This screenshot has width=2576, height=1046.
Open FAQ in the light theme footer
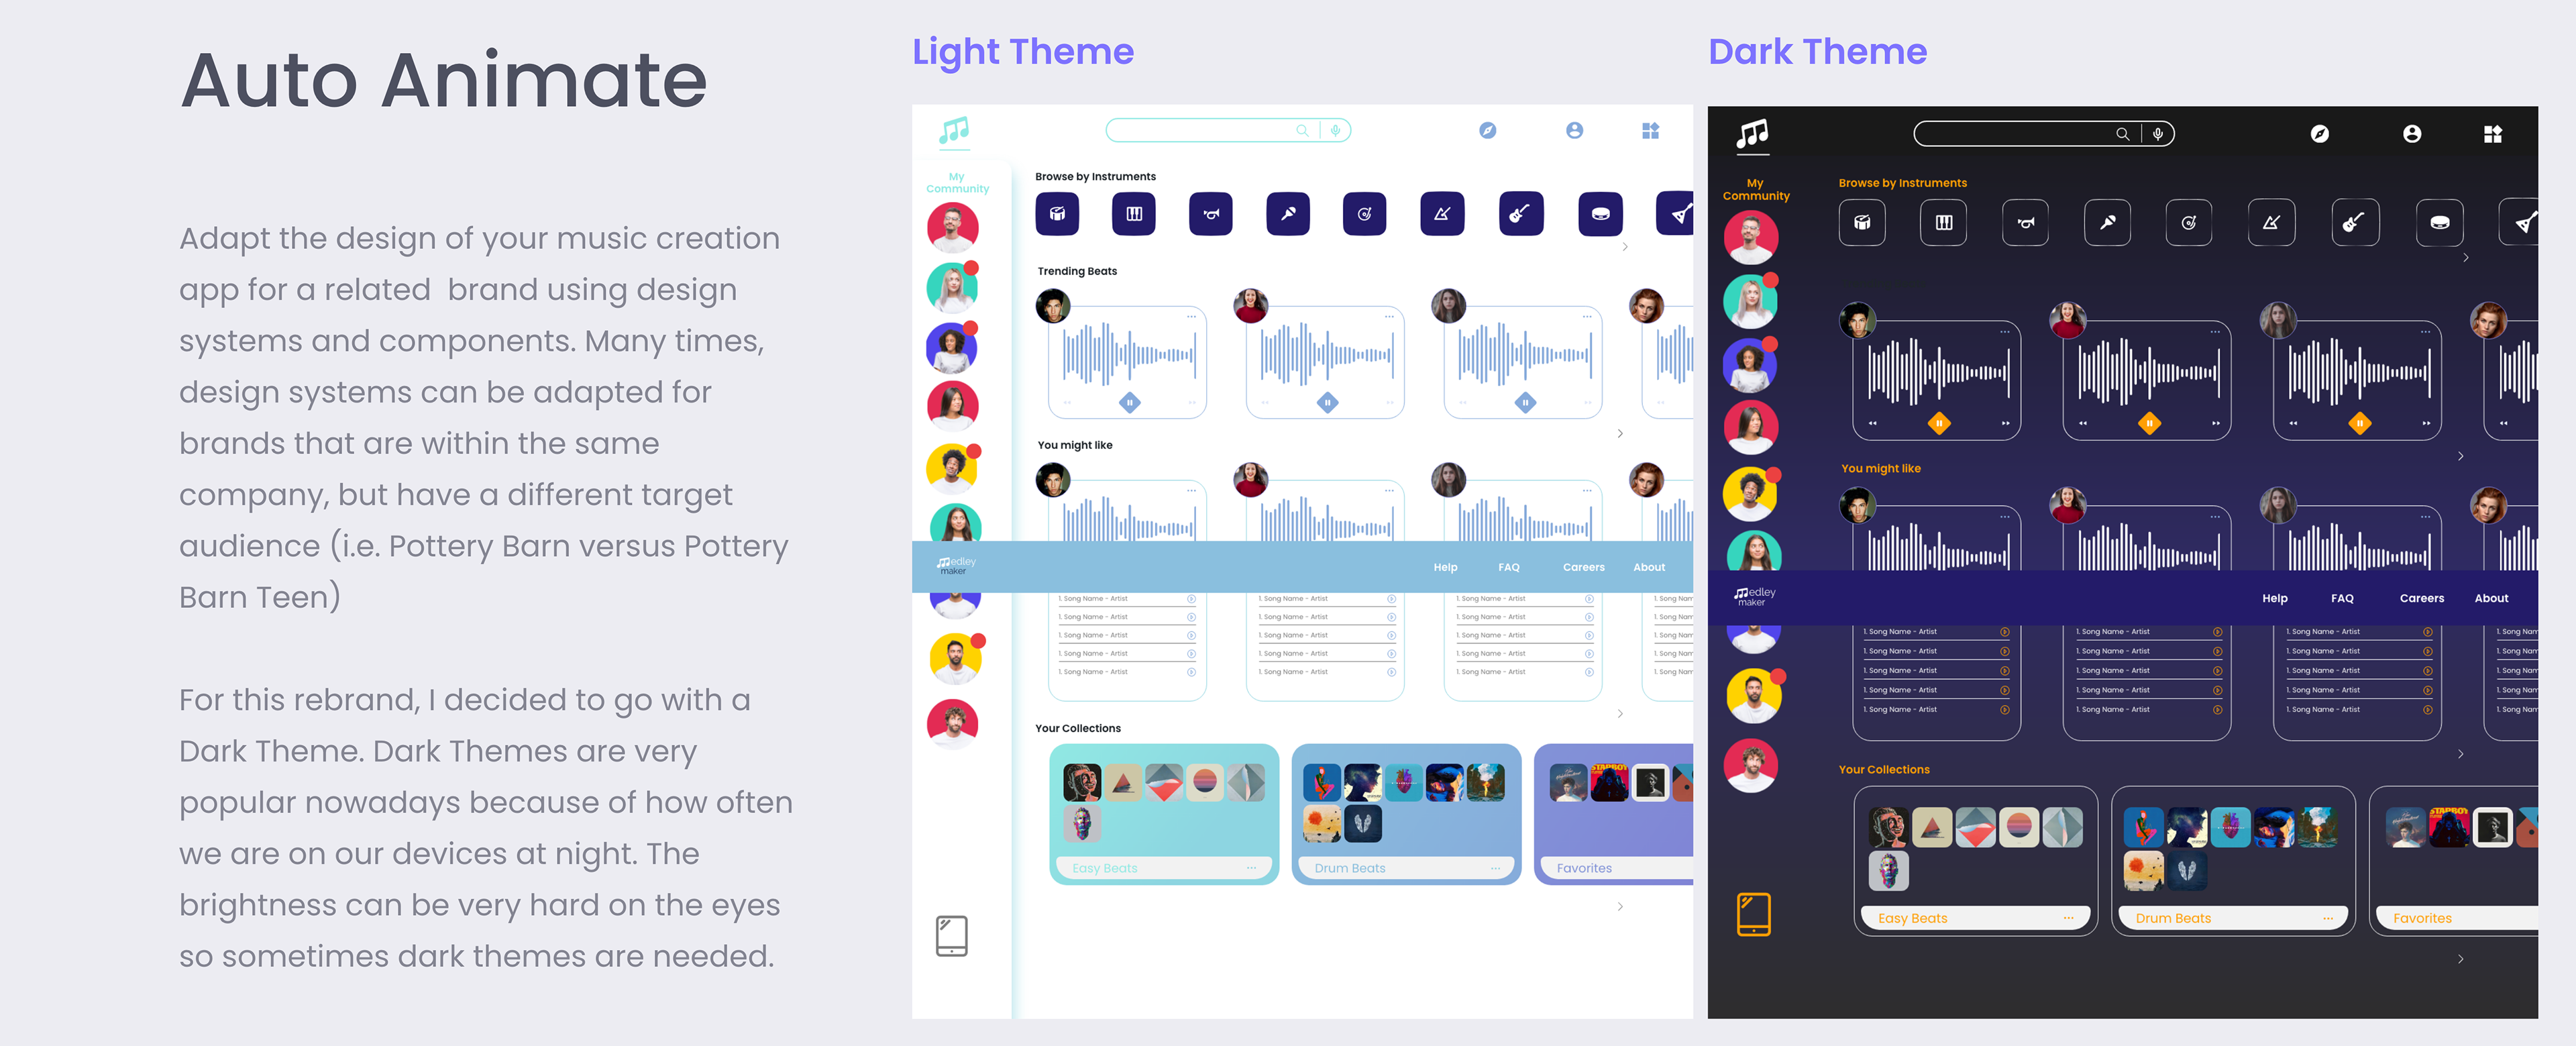(1508, 567)
